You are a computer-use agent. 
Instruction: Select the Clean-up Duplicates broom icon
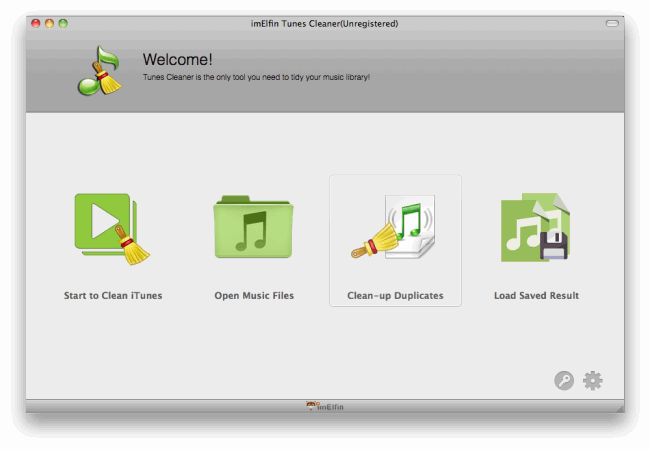393,227
